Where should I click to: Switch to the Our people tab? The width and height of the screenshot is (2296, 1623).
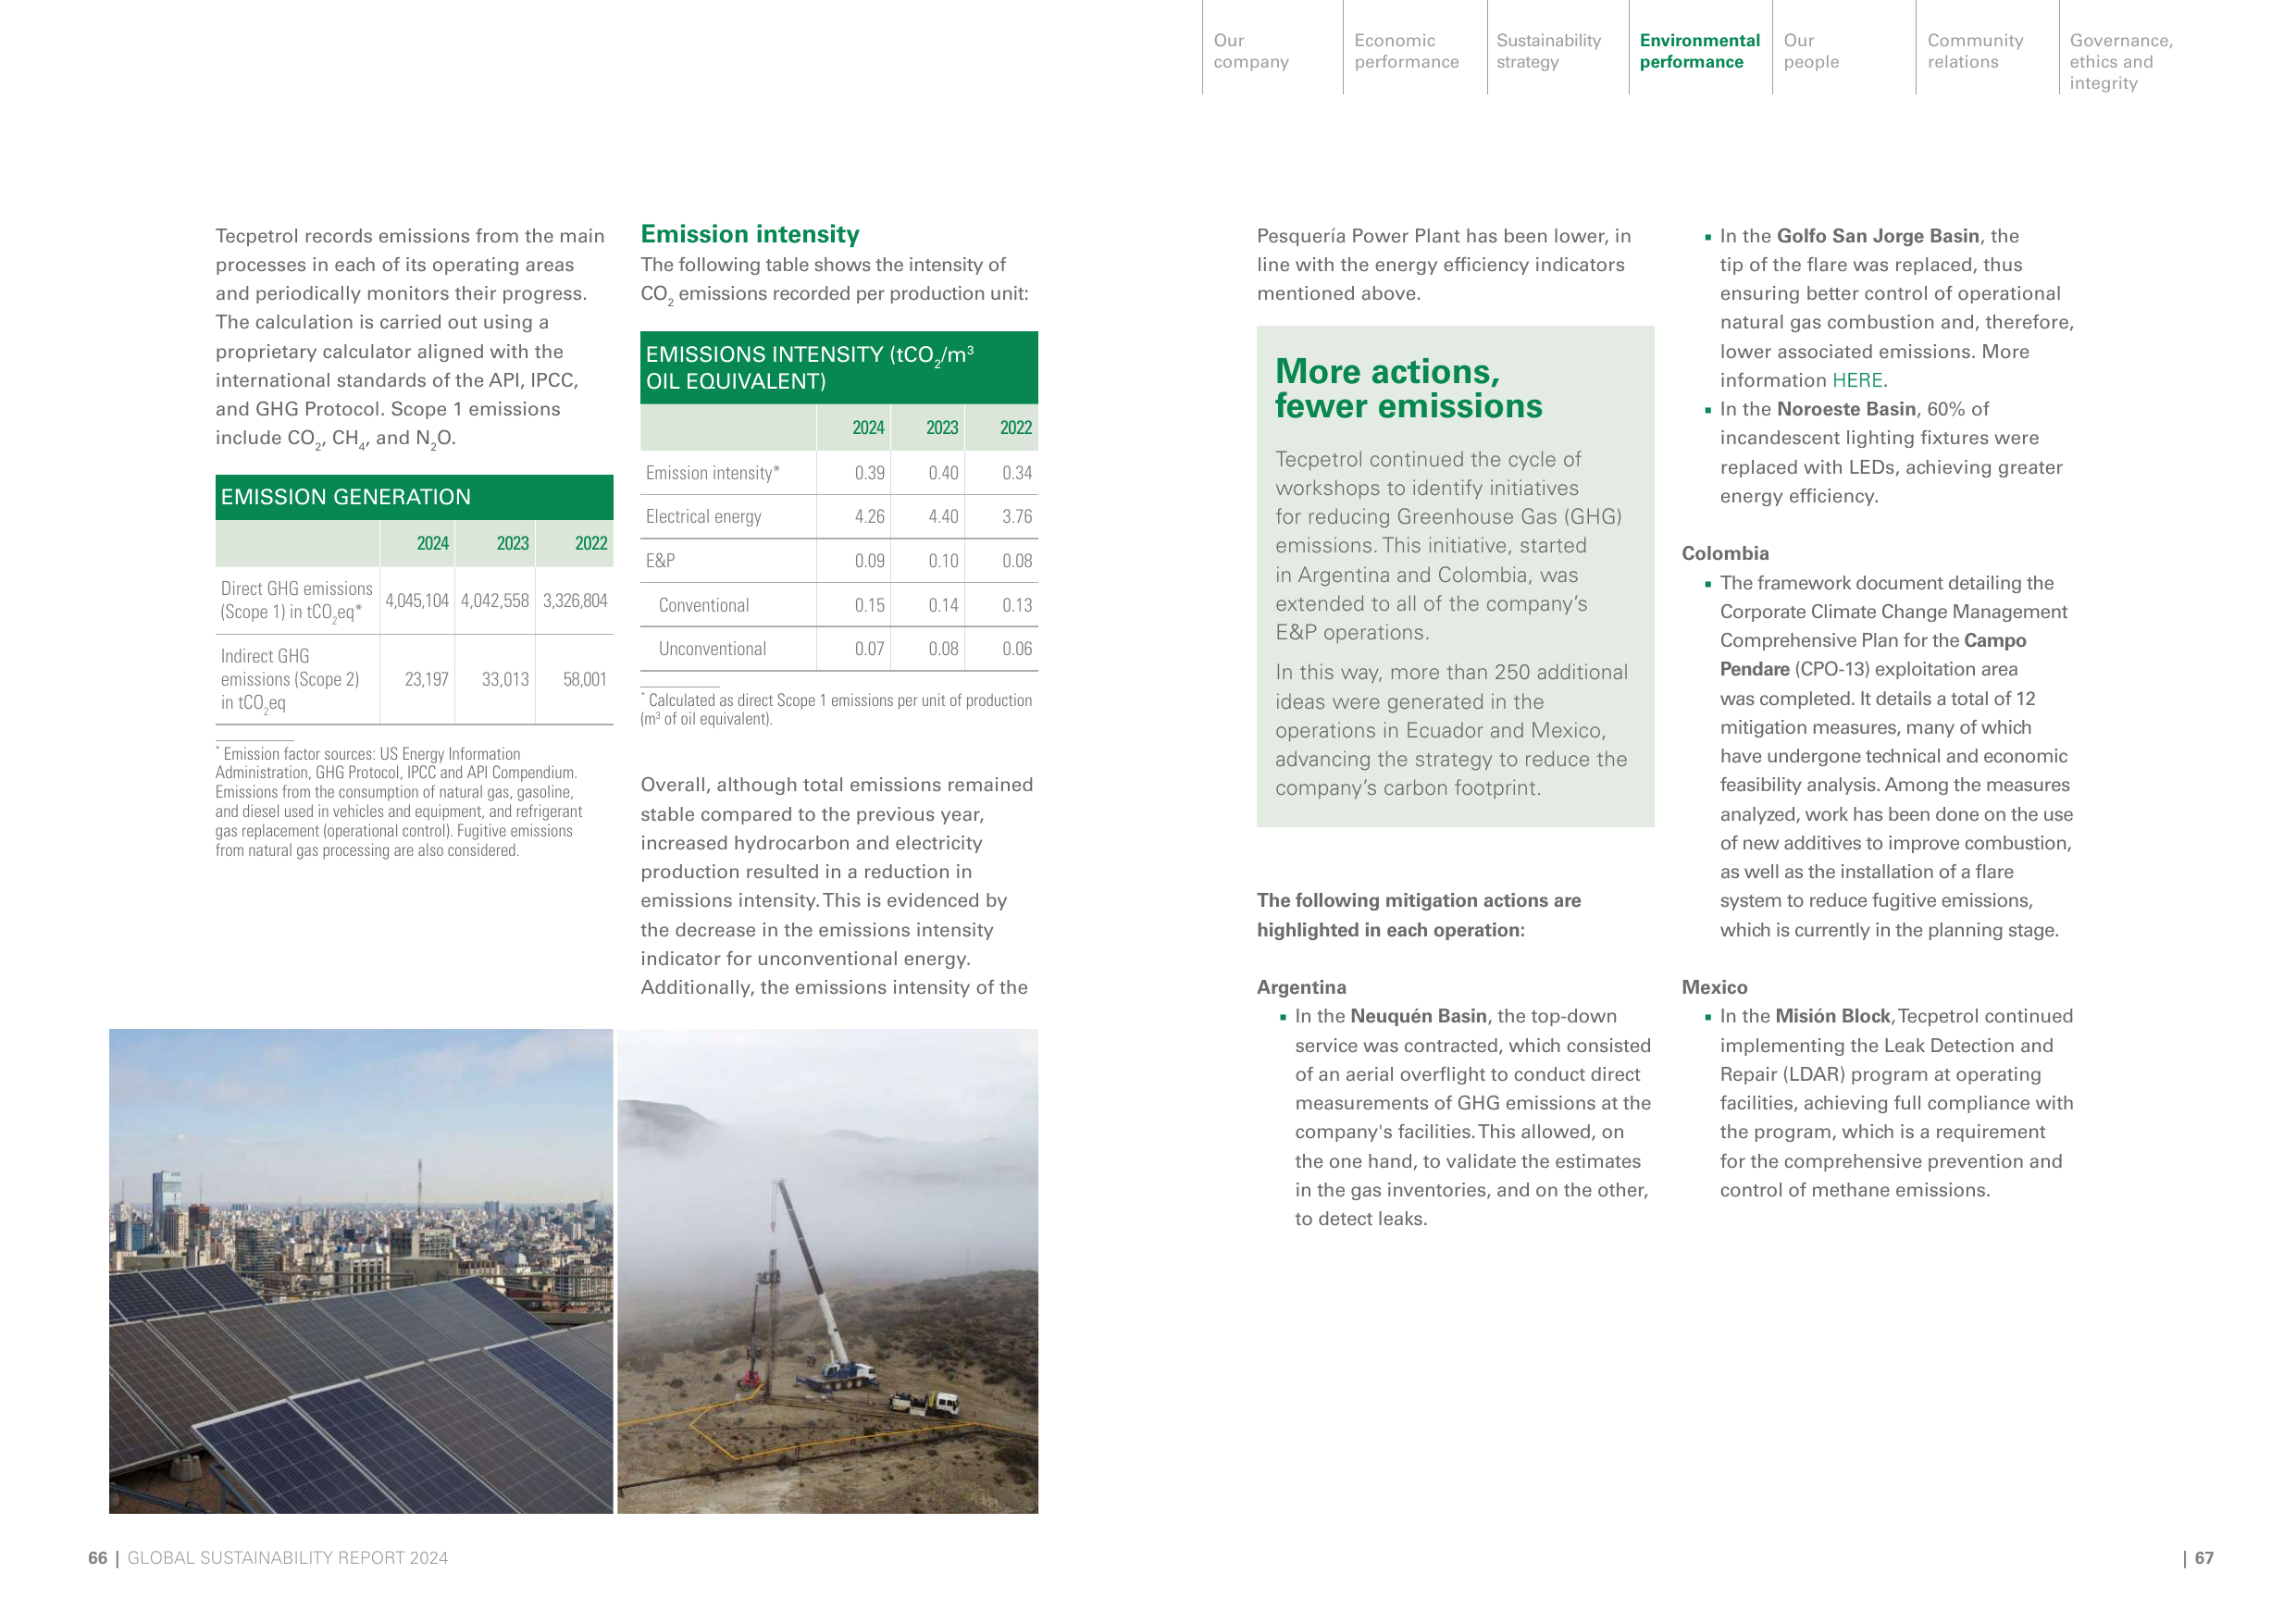pos(1811,51)
